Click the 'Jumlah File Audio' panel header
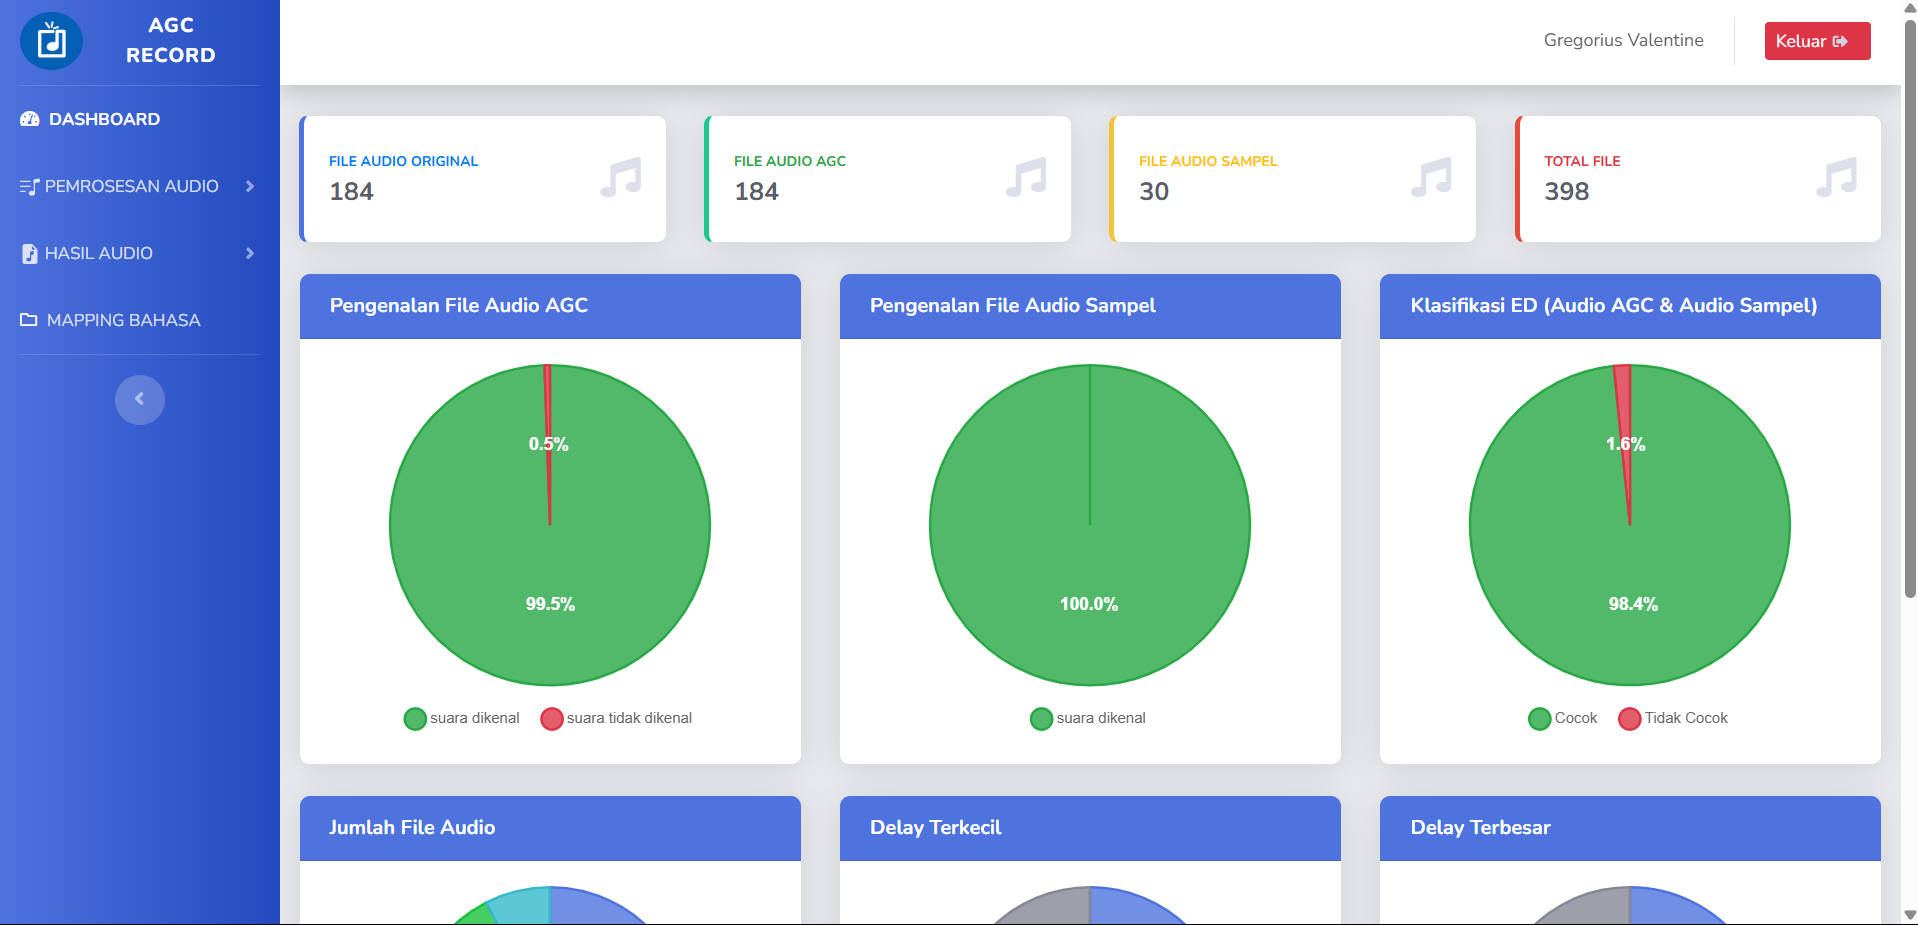 click(x=550, y=828)
